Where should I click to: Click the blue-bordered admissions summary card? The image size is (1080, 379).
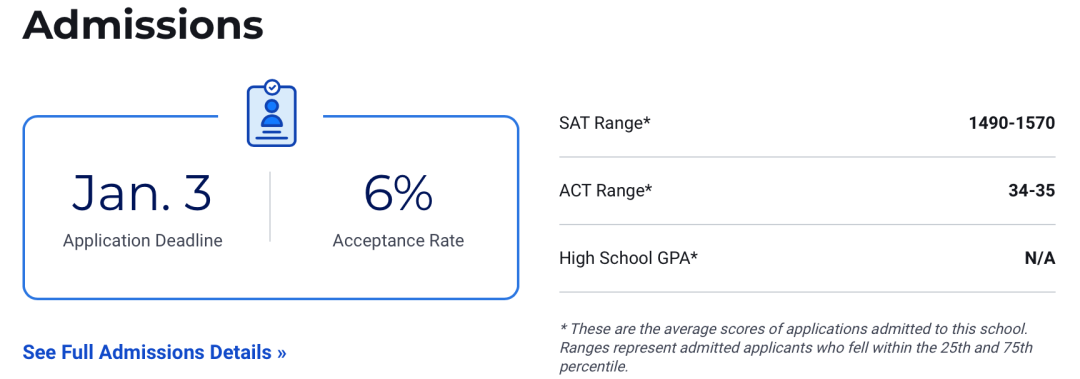tap(271, 207)
